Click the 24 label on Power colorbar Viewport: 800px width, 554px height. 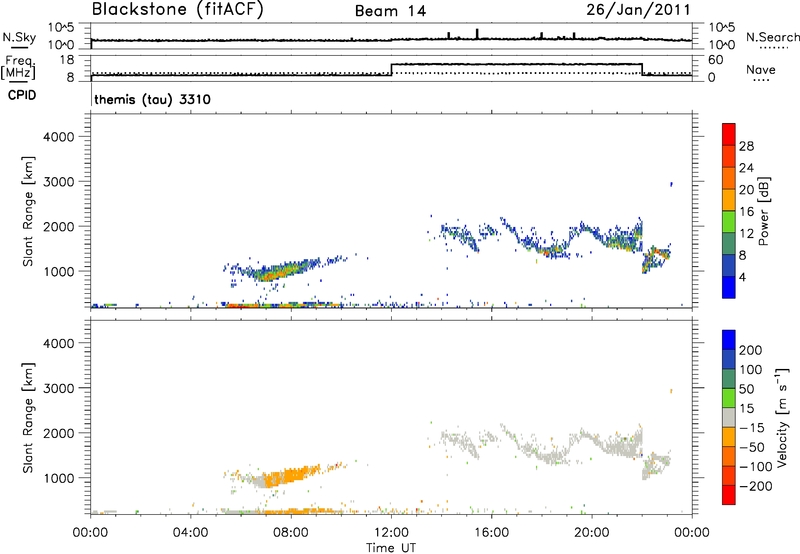tap(746, 168)
